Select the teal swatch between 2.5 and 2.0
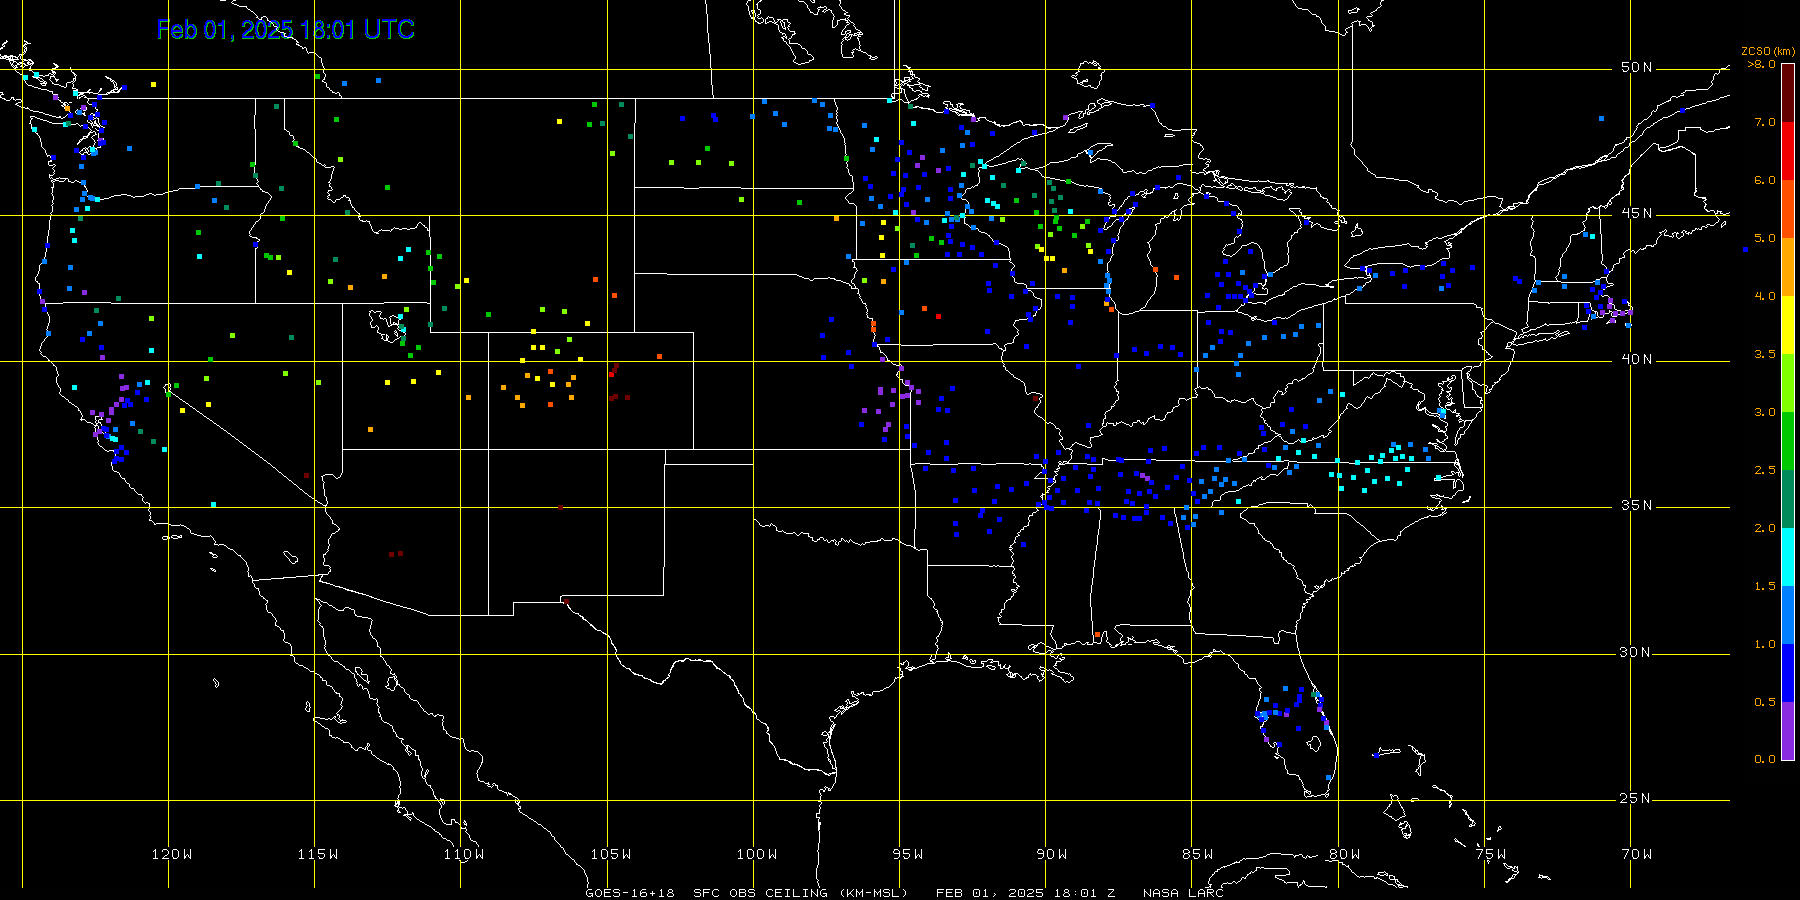 1788,499
